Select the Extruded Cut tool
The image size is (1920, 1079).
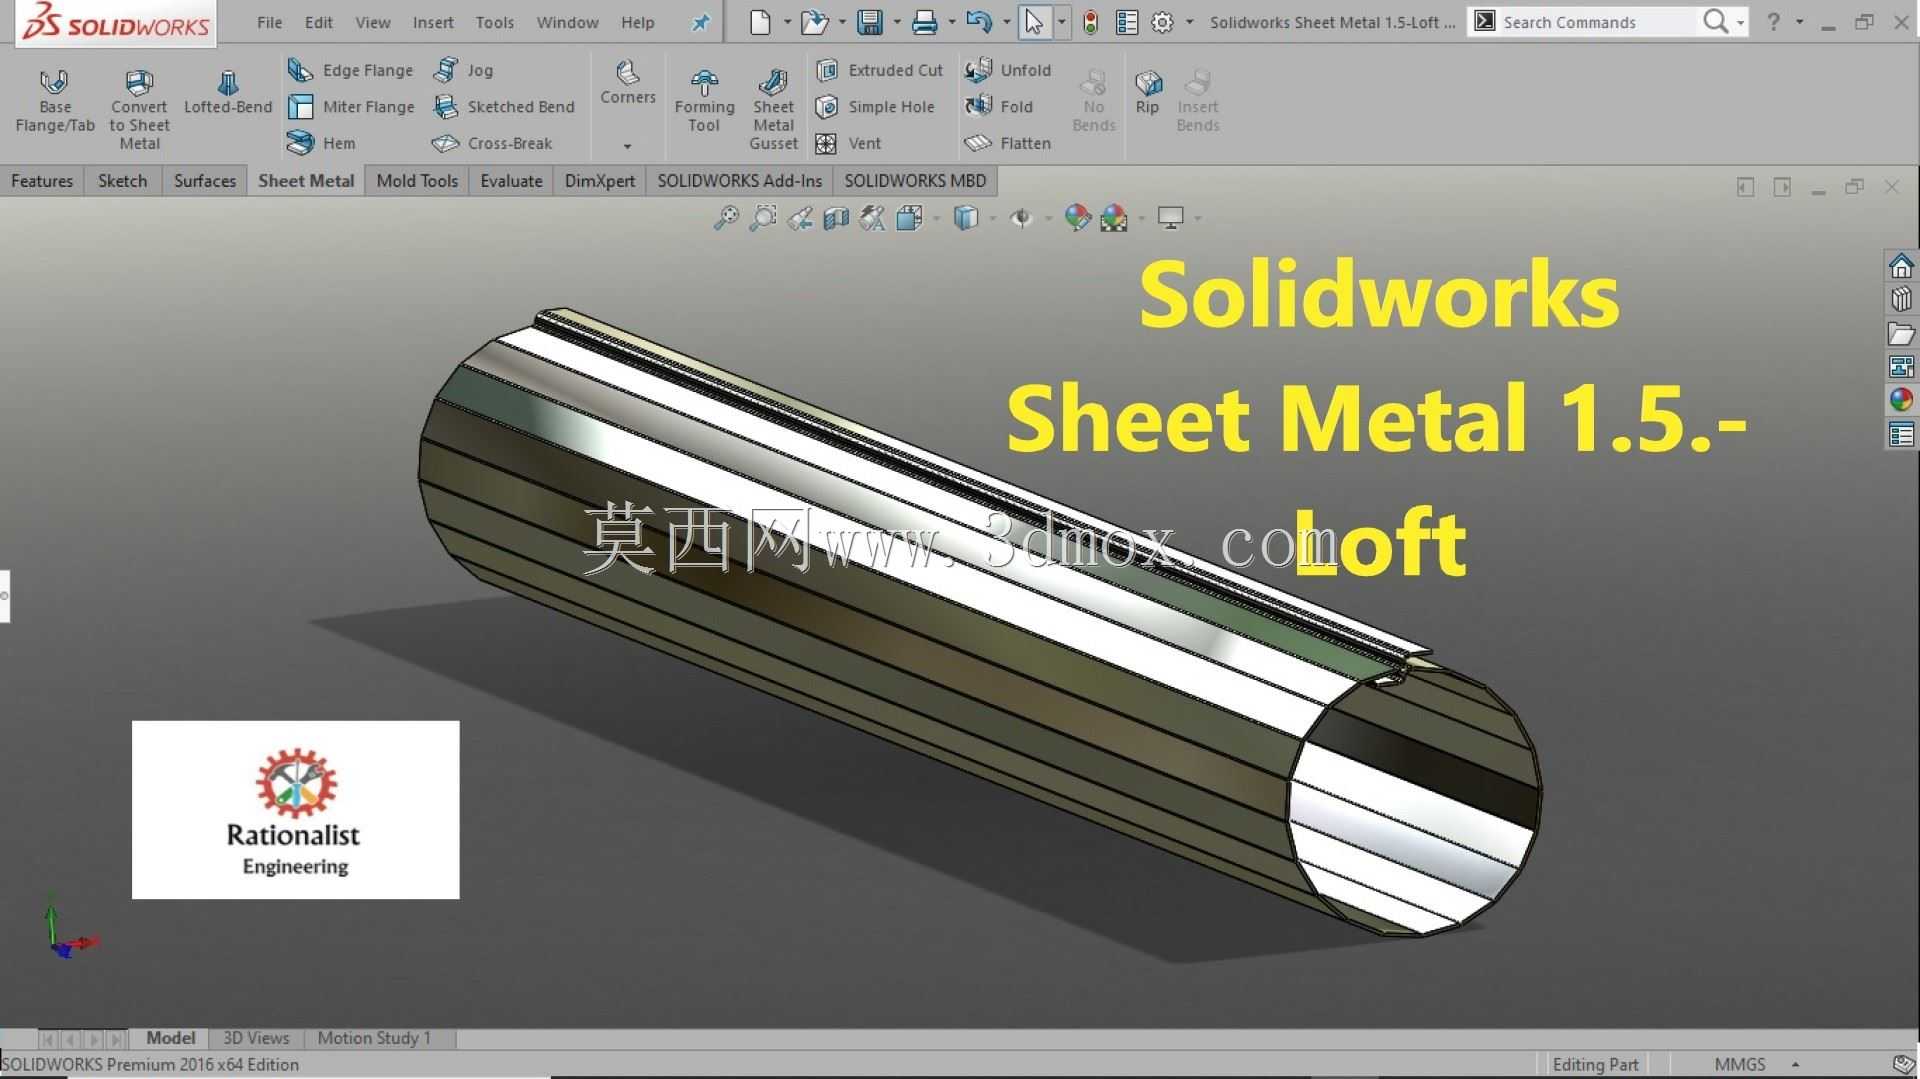click(x=879, y=70)
